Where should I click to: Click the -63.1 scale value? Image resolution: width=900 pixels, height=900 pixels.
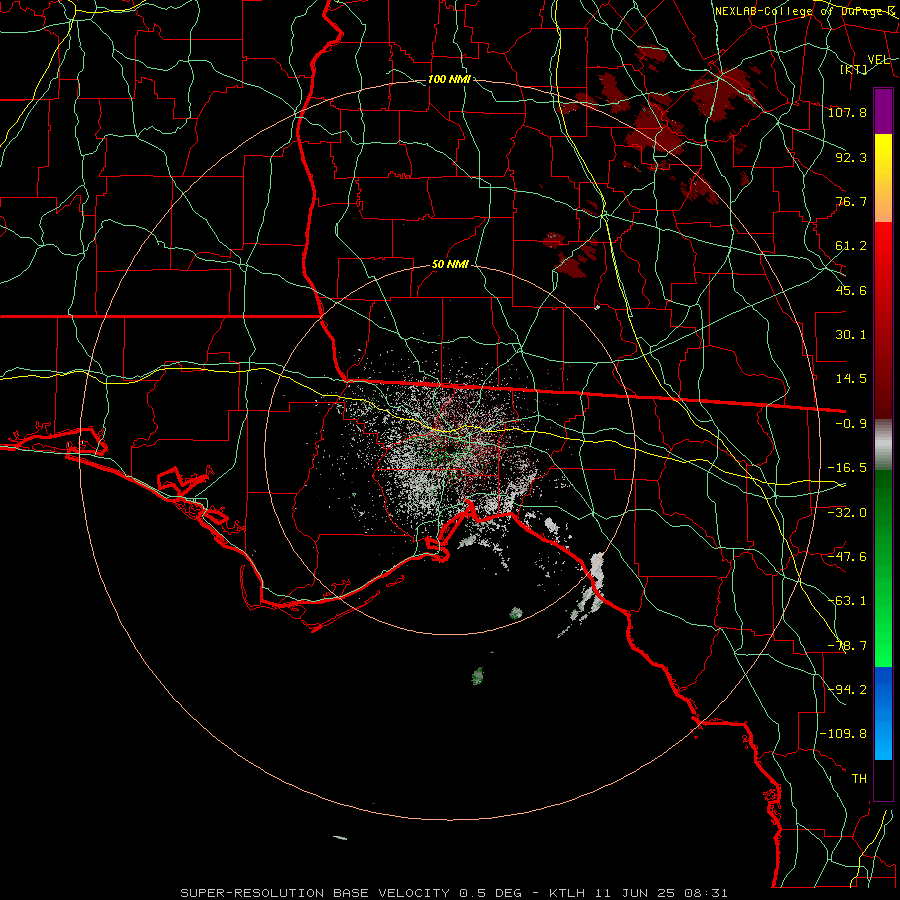[847, 601]
